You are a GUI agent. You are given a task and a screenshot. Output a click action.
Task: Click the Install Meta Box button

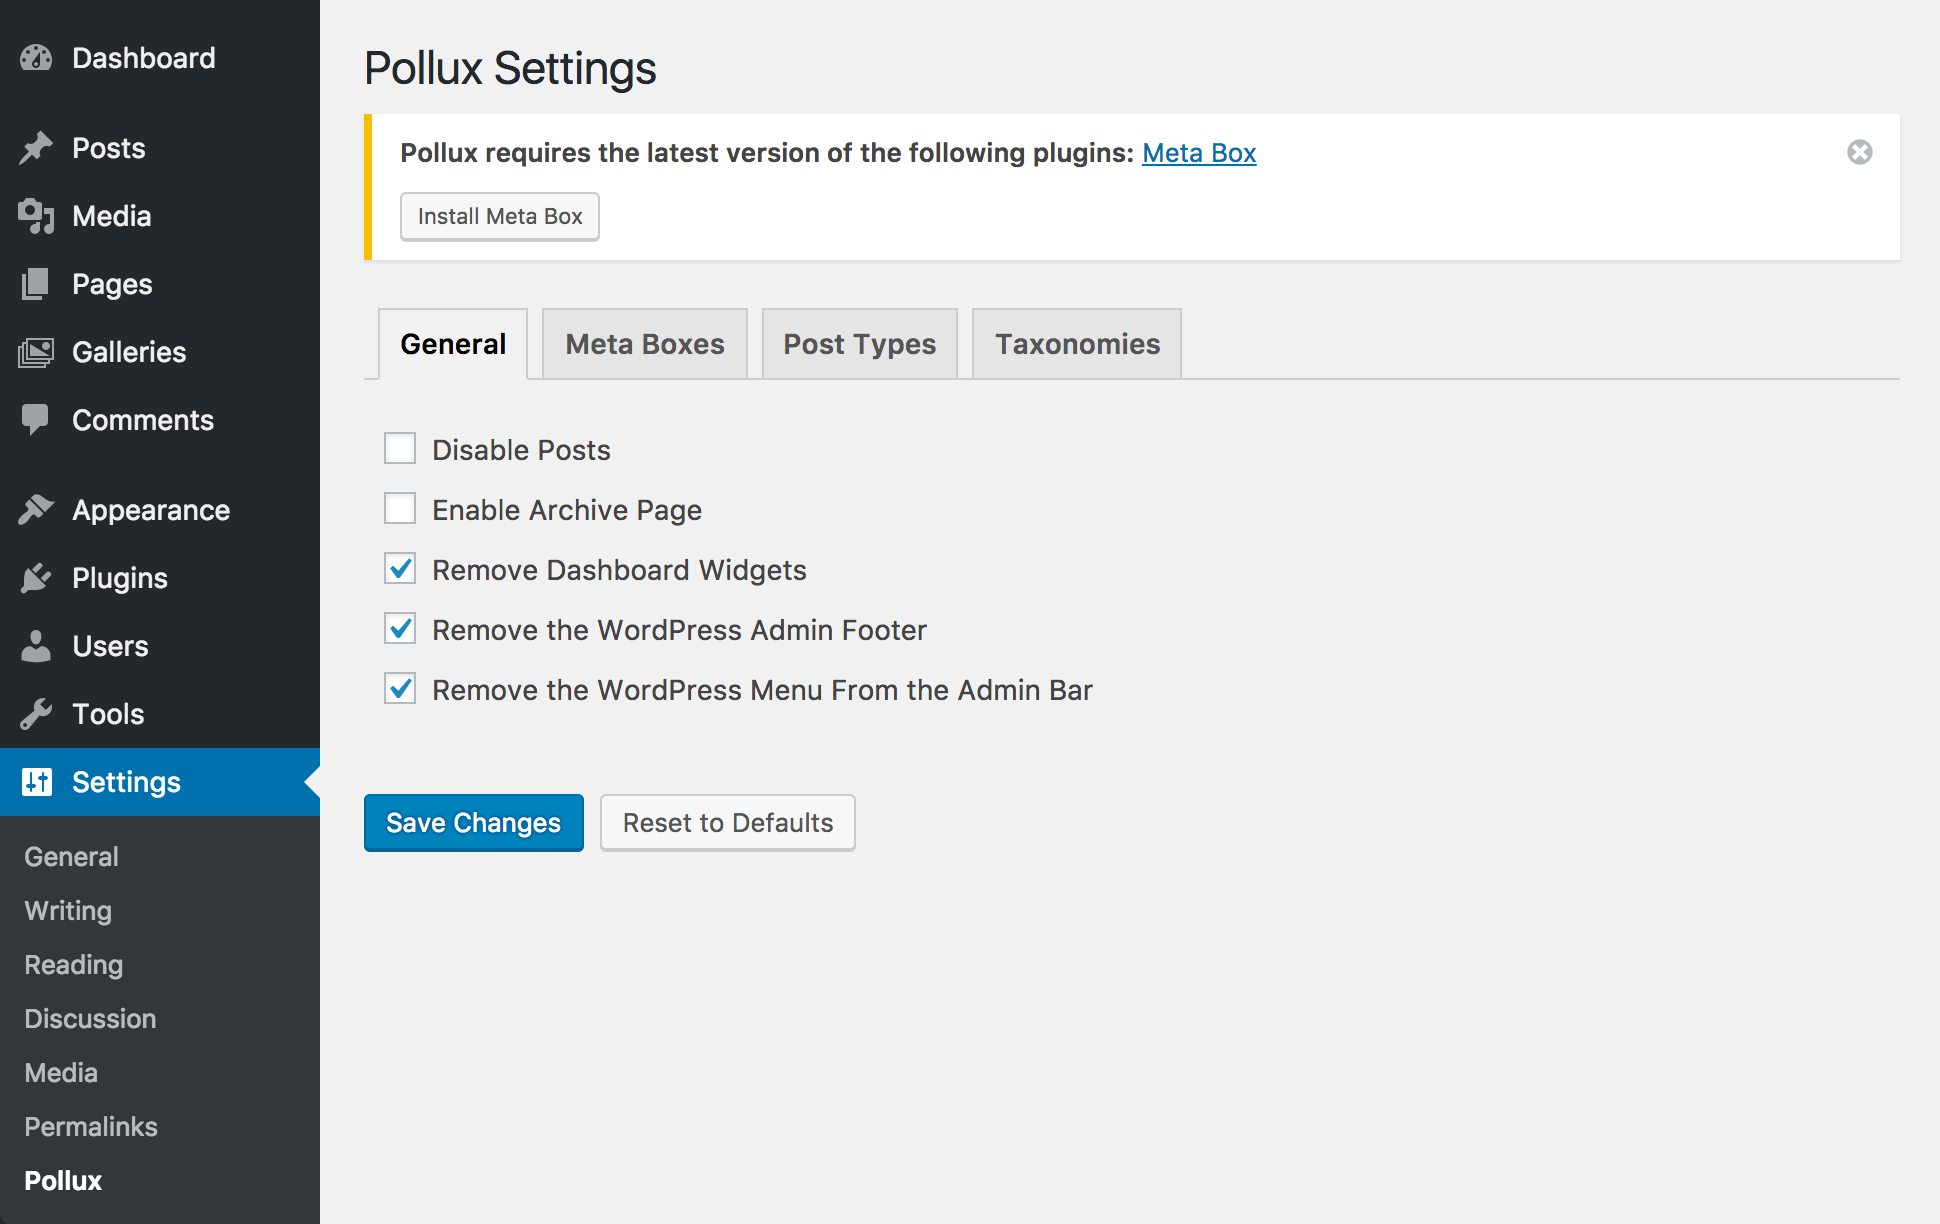(x=500, y=216)
